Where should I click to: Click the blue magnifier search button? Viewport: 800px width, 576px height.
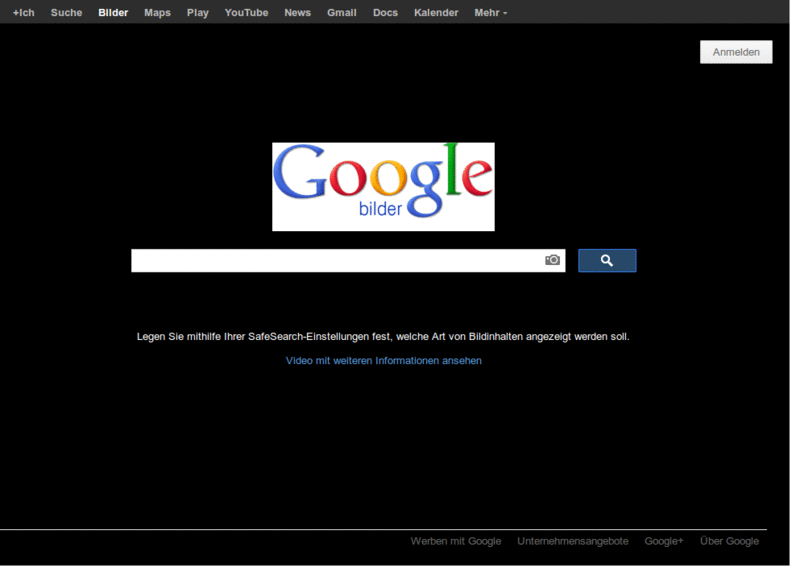click(x=607, y=261)
